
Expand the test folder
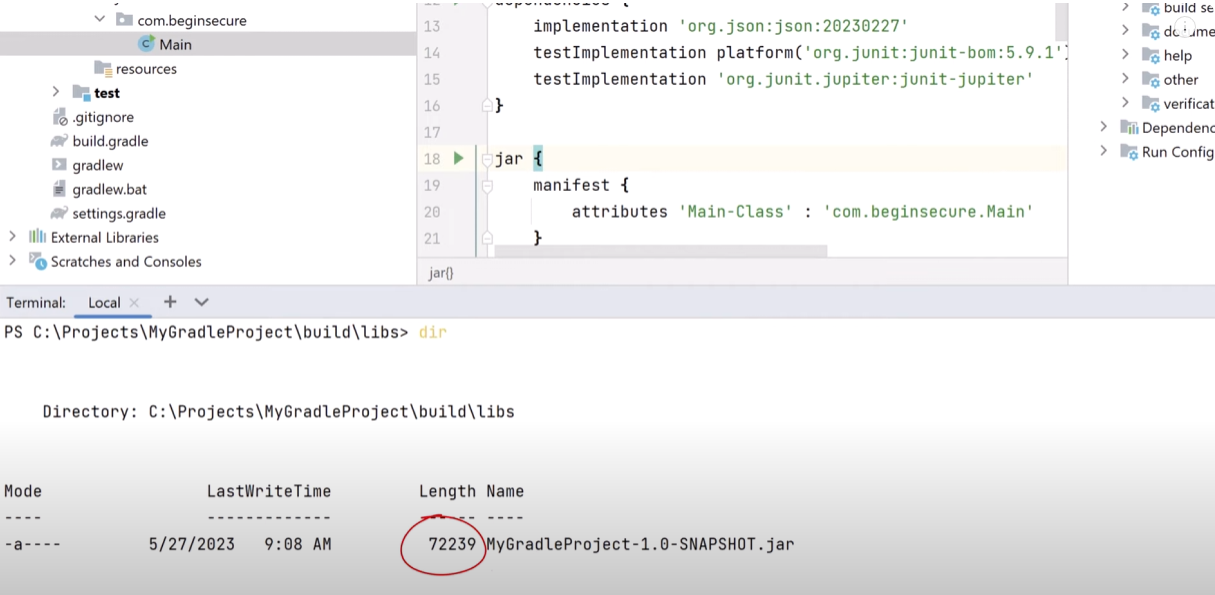(x=56, y=92)
